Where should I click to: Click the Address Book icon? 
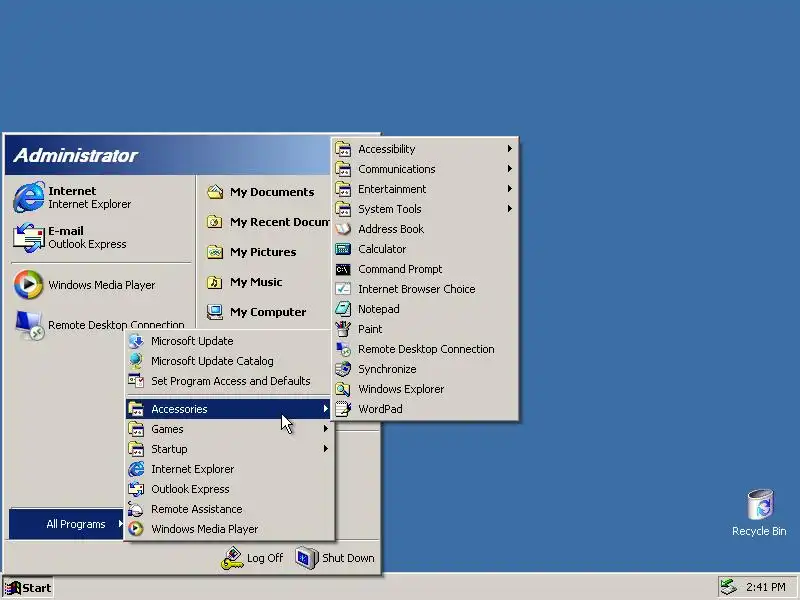[x=343, y=229]
